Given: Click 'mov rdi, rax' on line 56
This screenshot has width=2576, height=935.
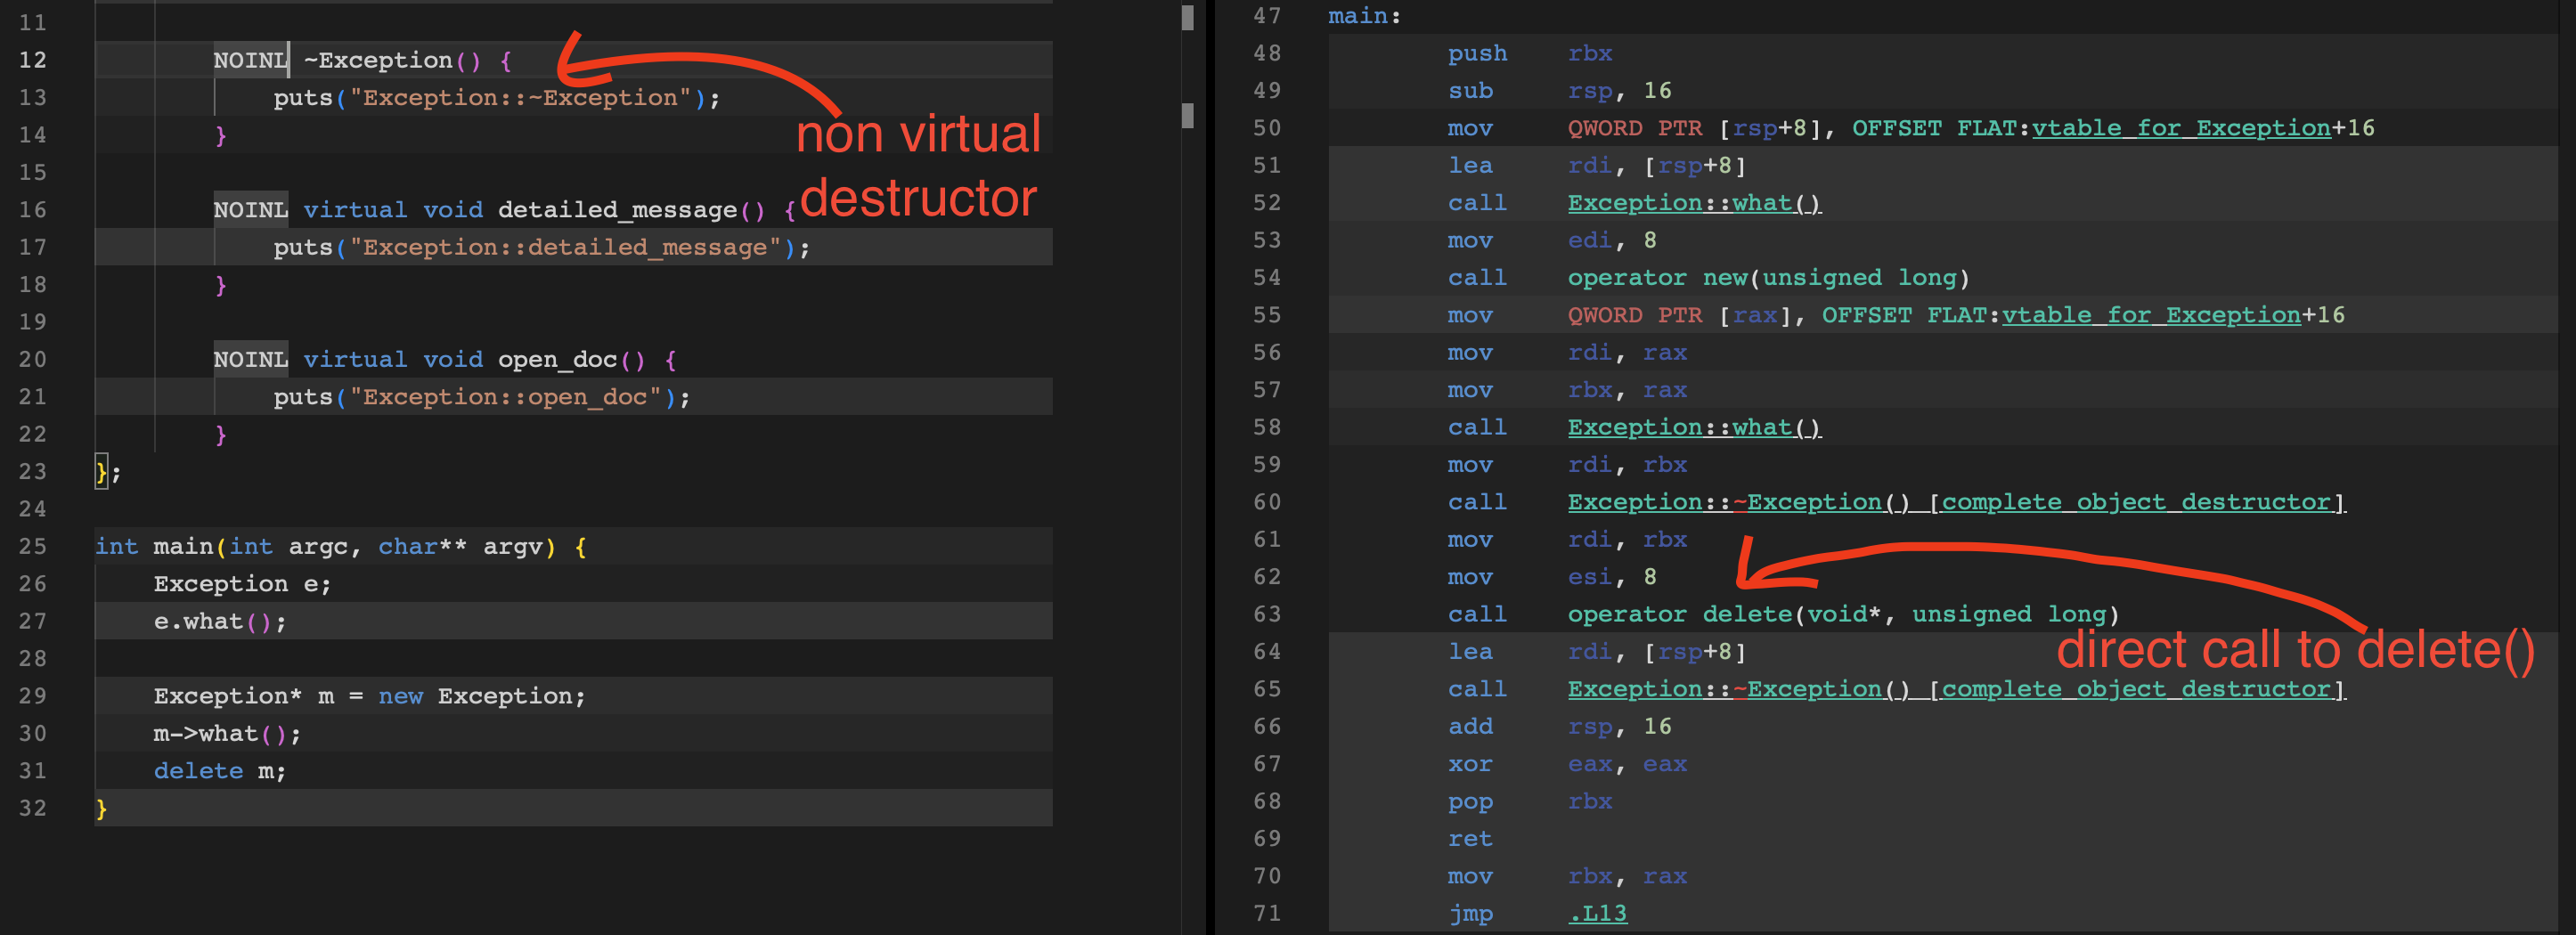Looking at the screenshot, I should click(x=1567, y=352).
